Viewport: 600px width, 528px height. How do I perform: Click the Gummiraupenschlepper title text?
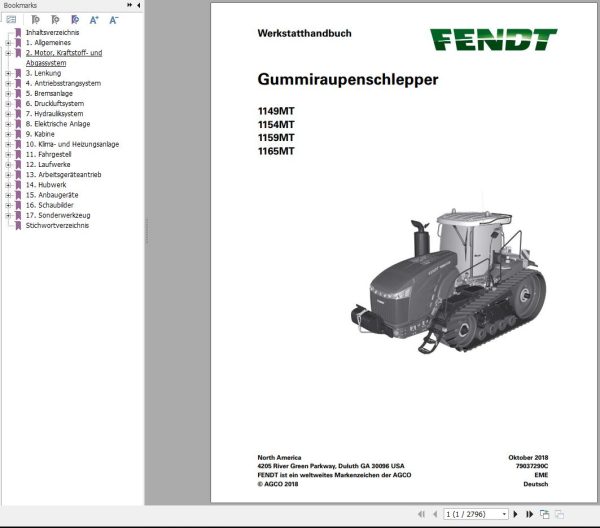pyautogui.click(x=348, y=80)
